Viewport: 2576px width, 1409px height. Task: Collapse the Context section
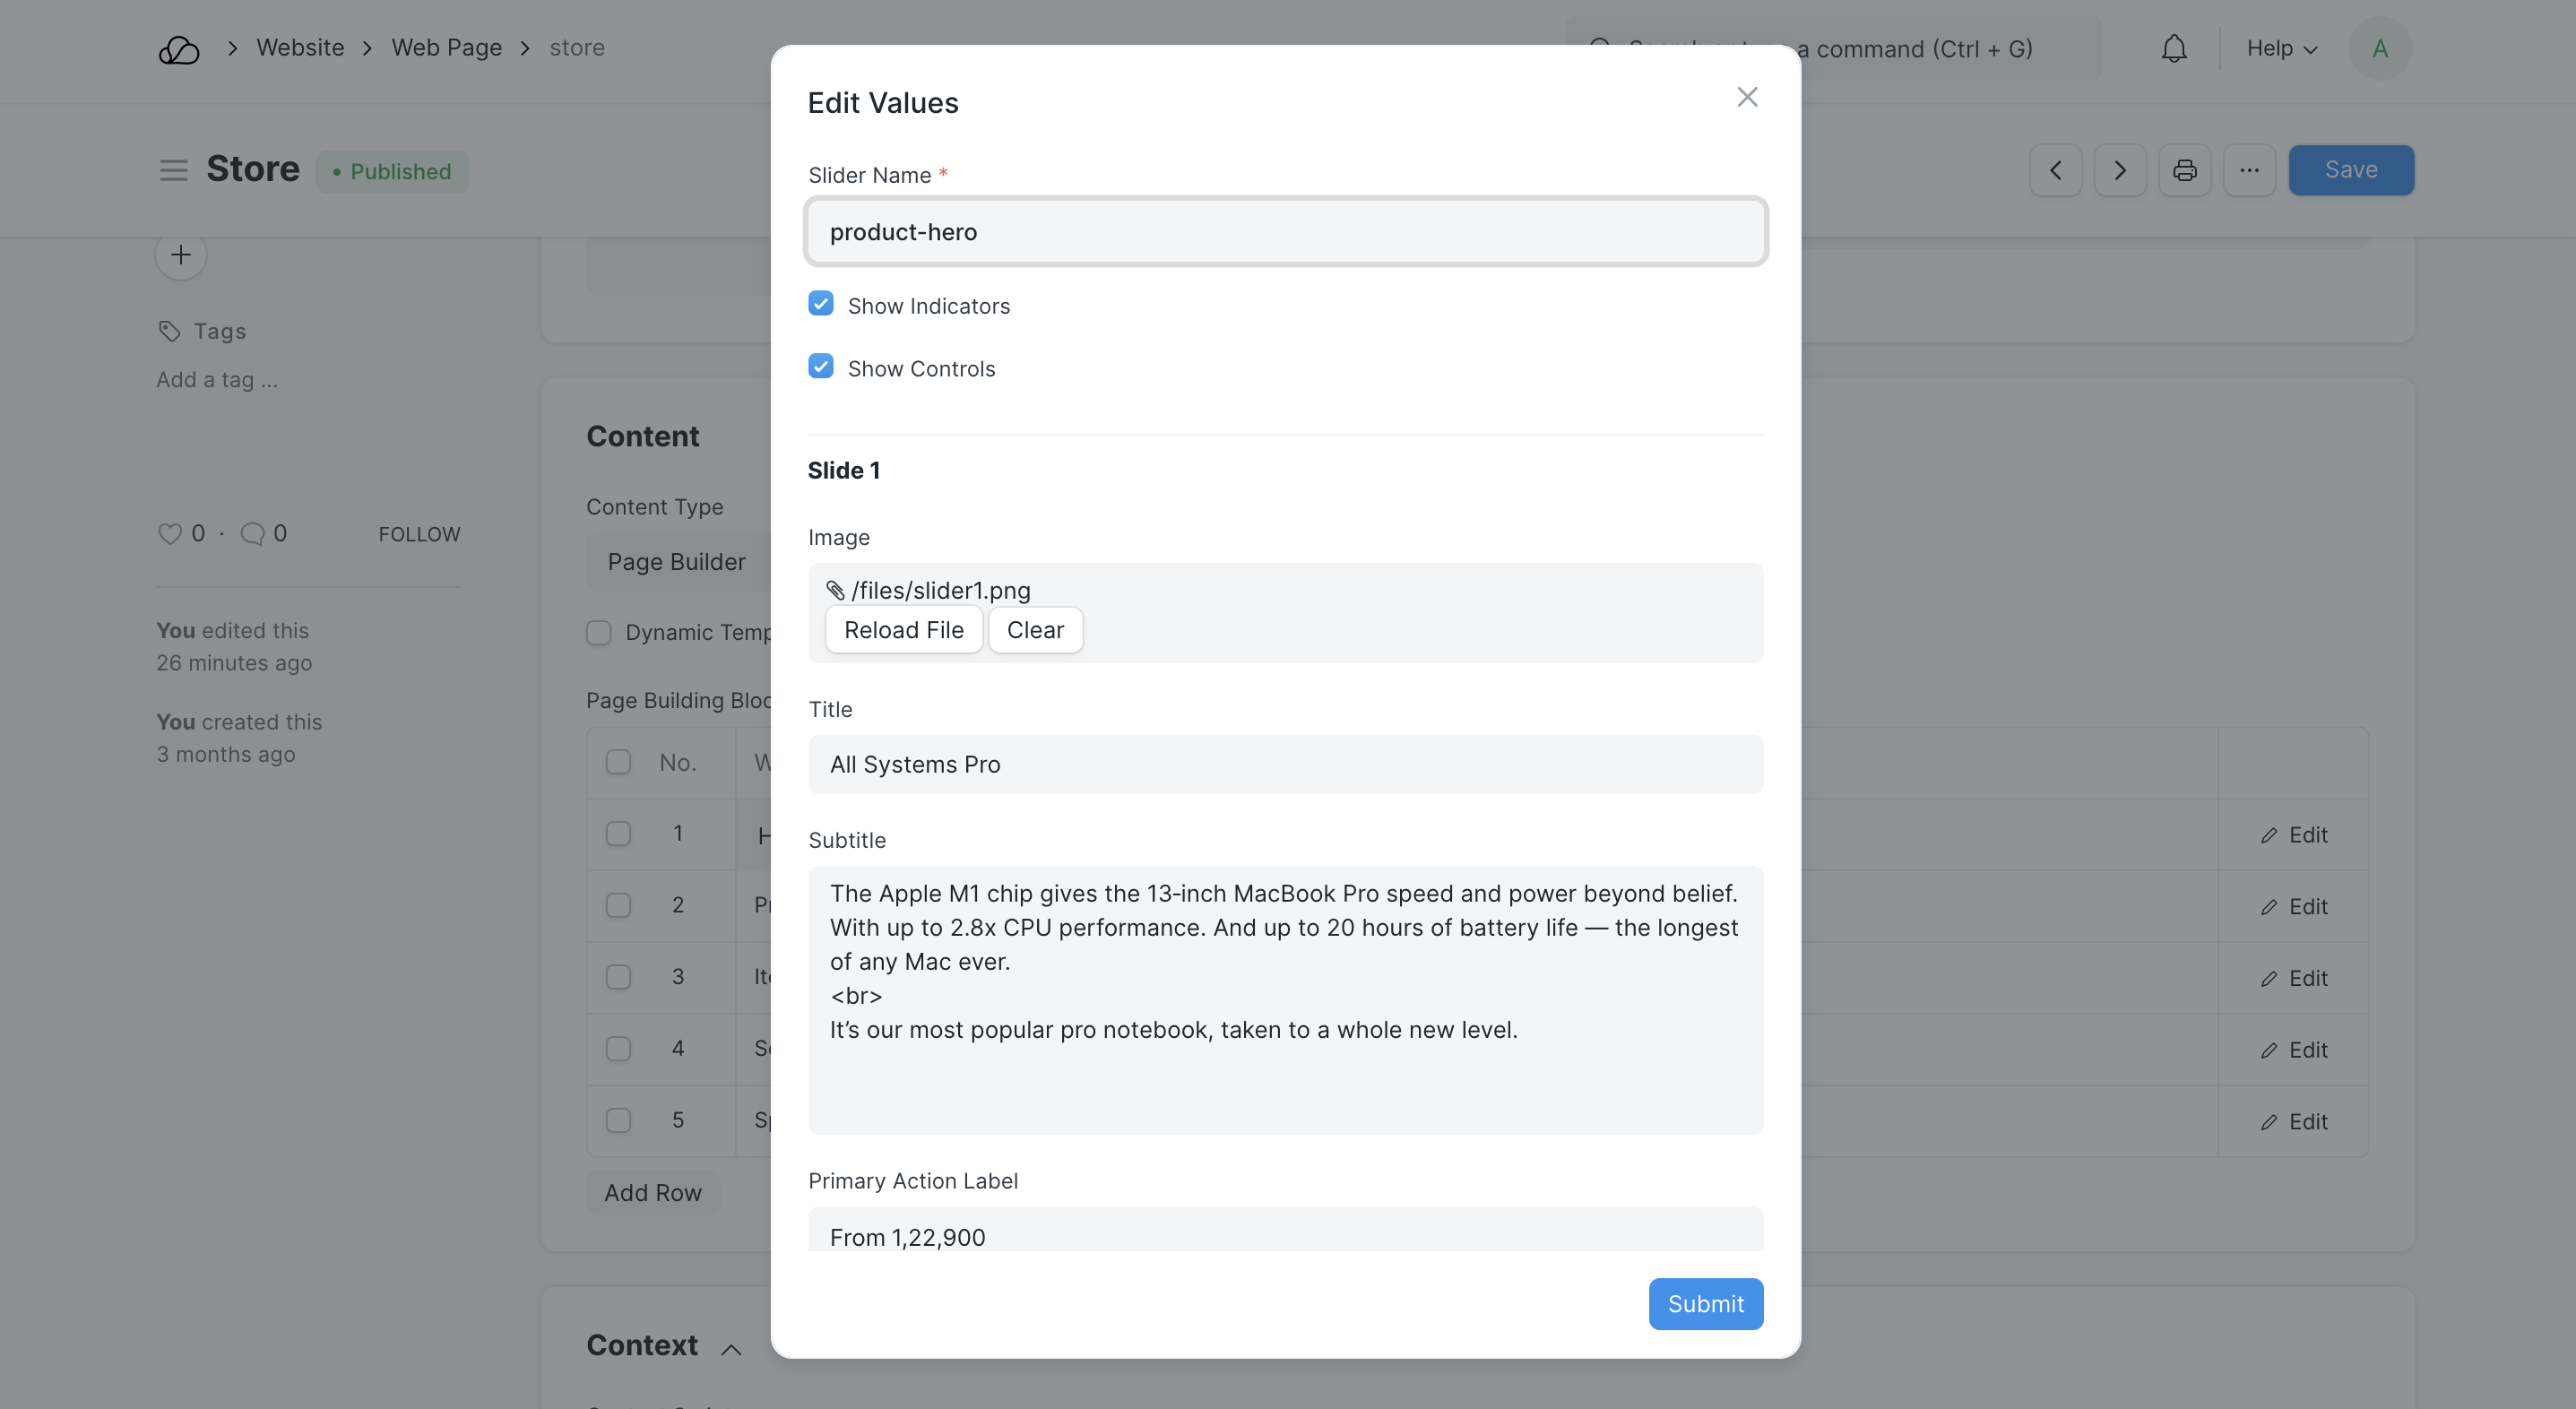point(731,1349)
